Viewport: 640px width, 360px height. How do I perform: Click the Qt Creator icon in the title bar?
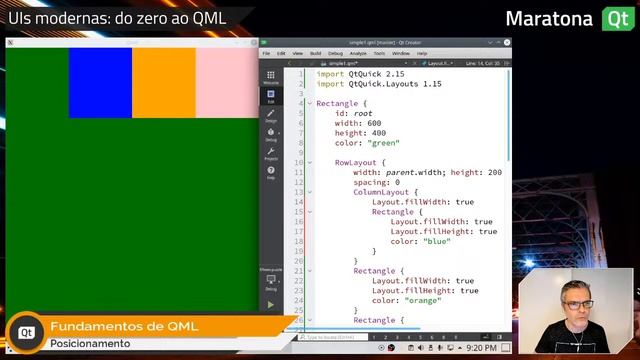click(x=264, y=42)
